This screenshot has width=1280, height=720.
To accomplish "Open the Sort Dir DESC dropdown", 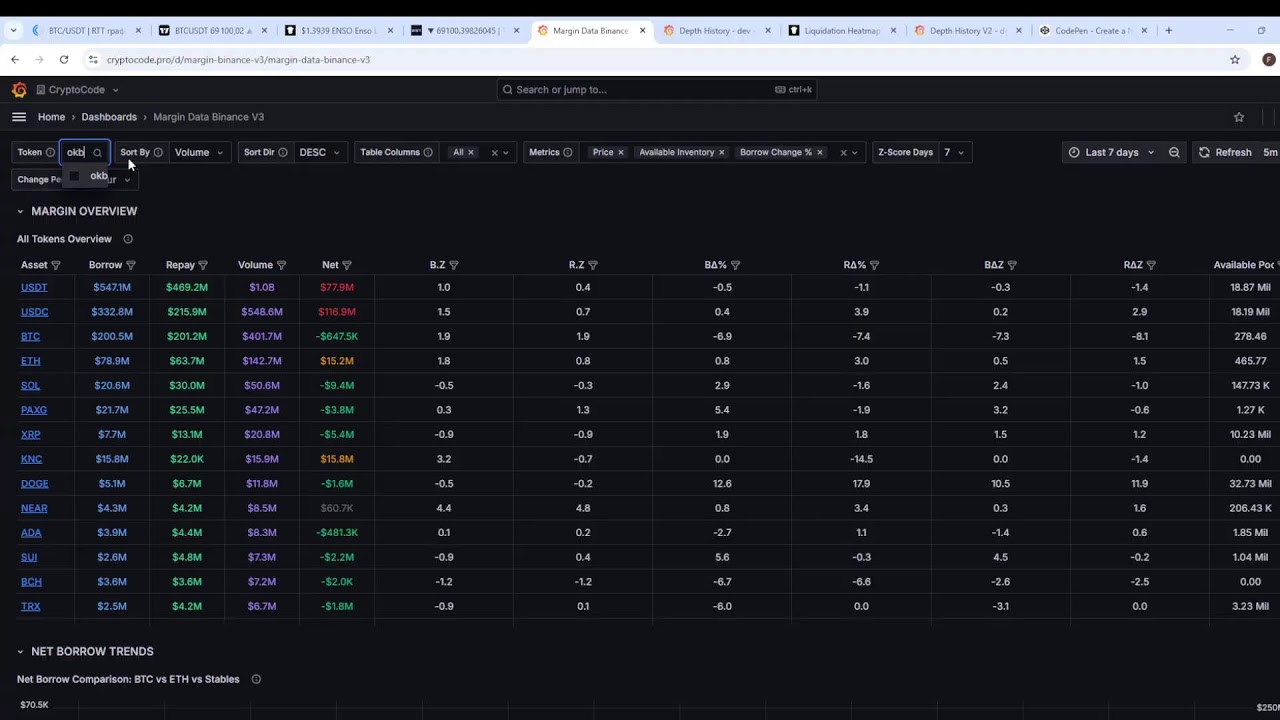I will click(319, 153).
